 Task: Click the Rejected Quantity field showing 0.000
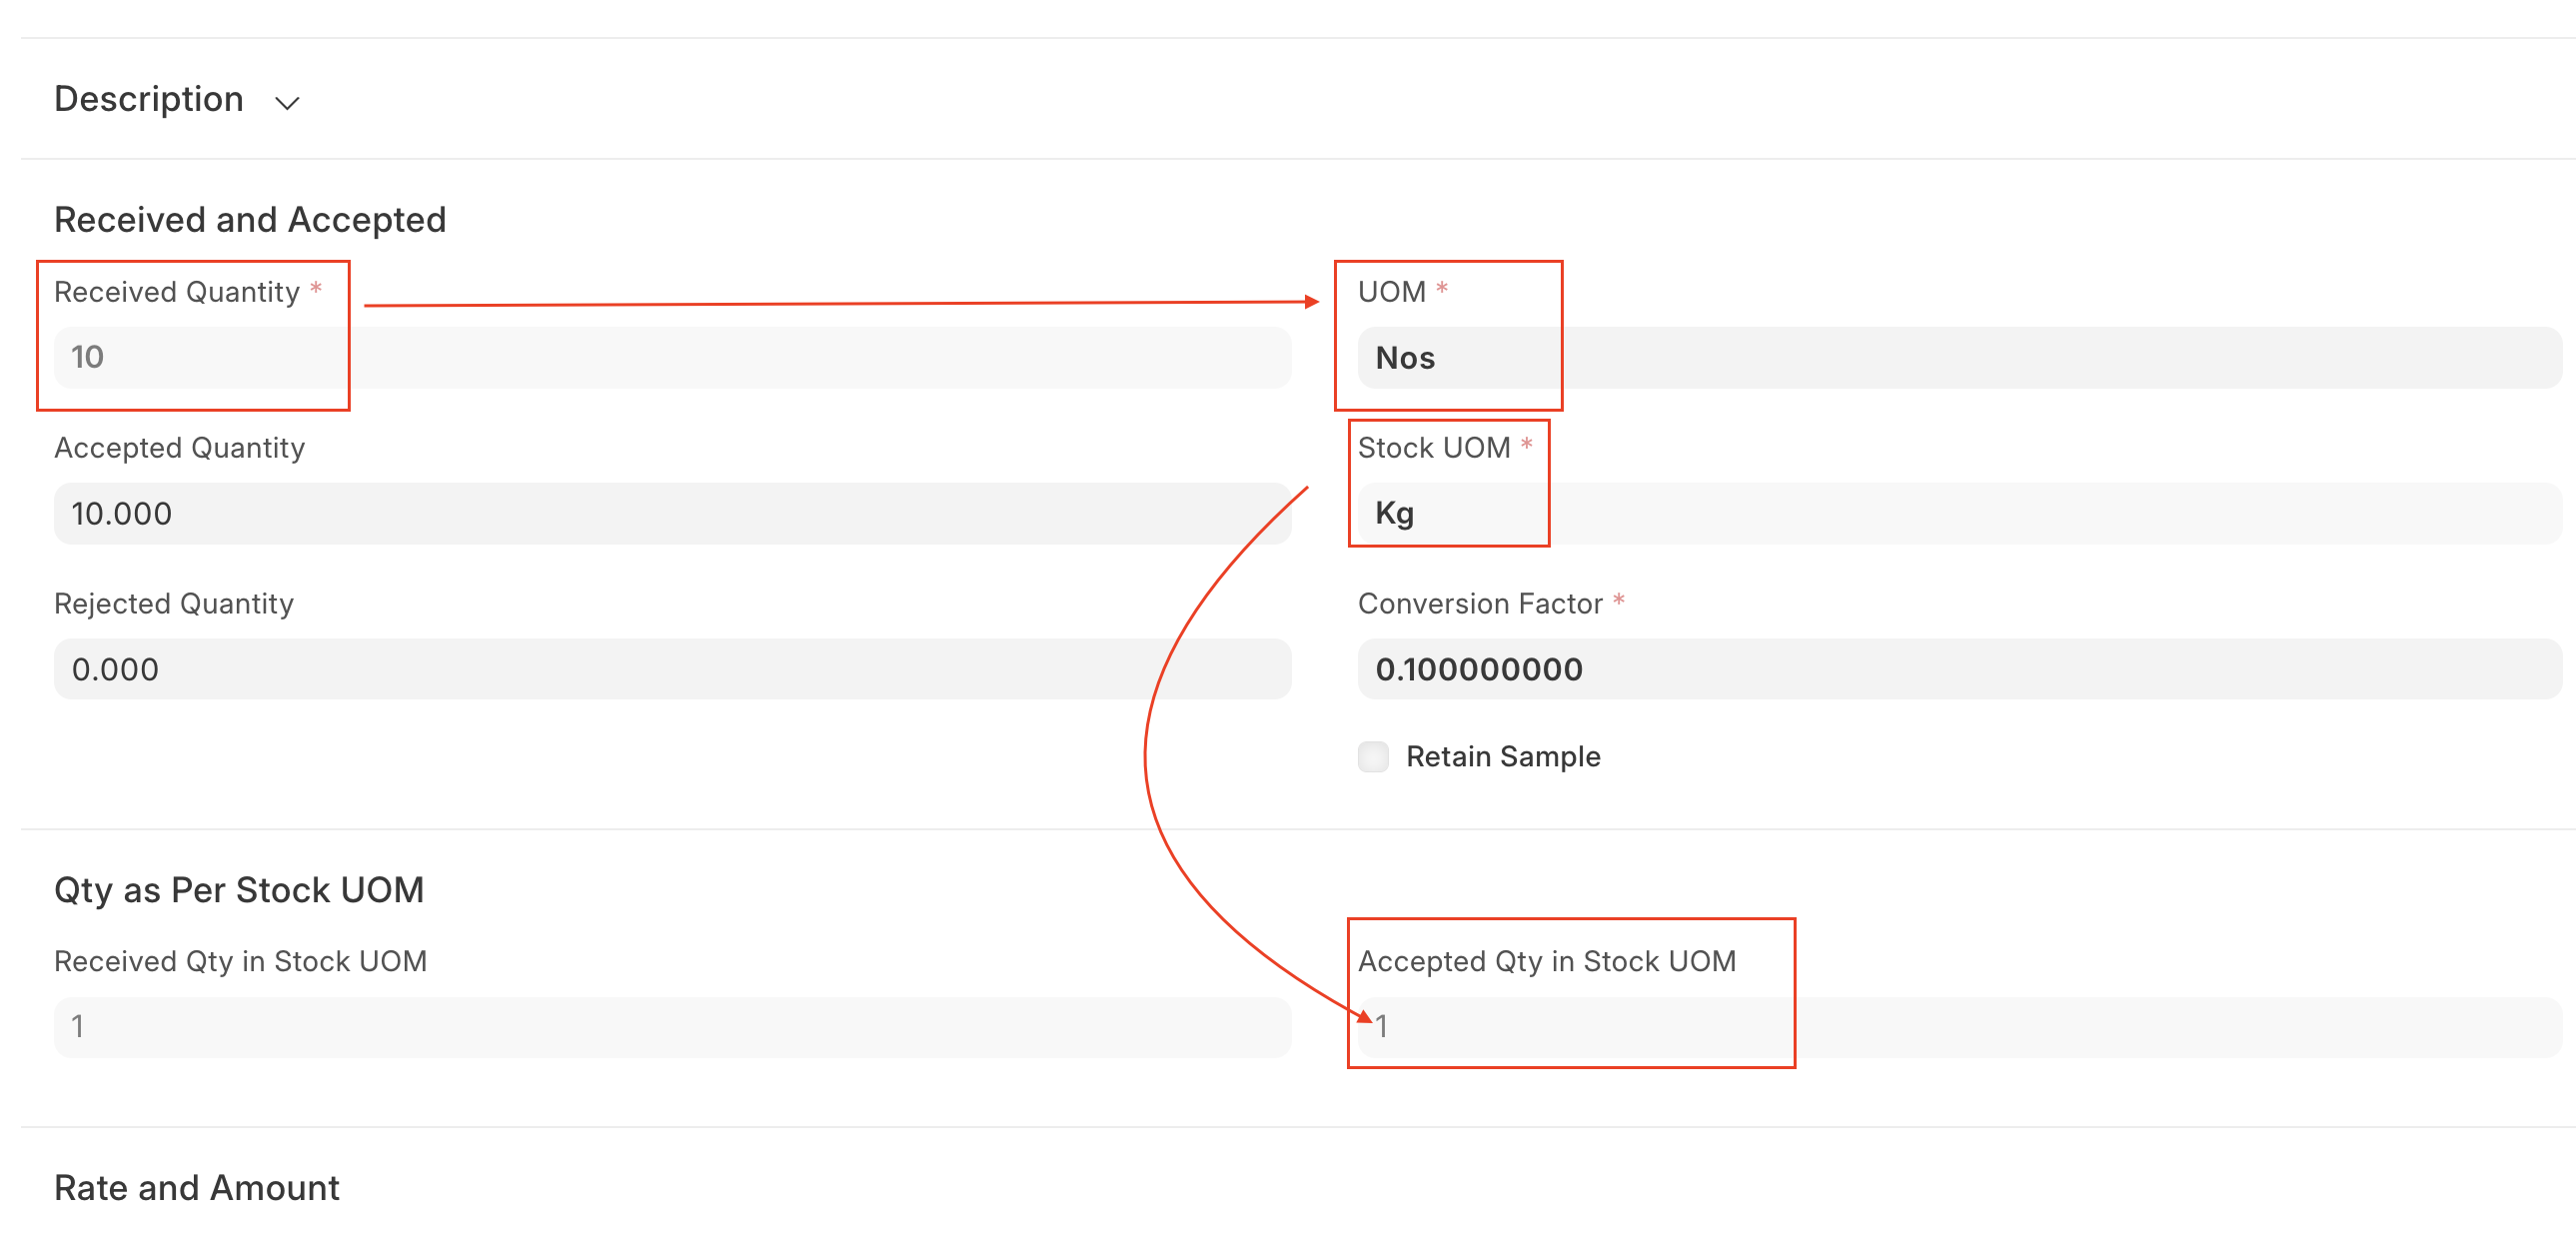click(x=672, y=669)
